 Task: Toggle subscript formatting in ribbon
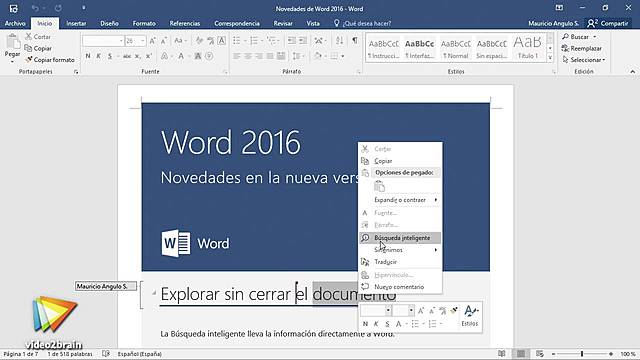point(138,56)
